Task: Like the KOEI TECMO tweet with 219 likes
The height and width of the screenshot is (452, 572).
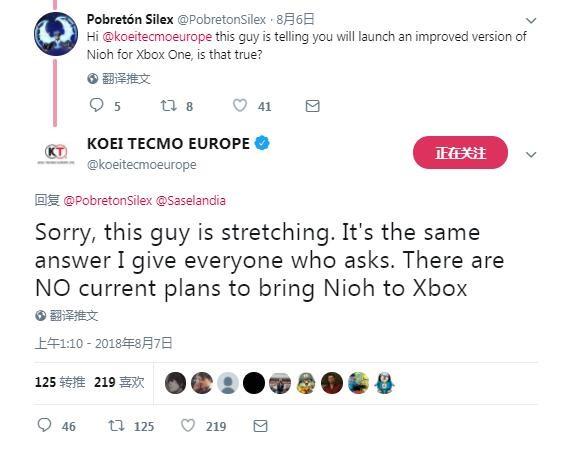Action: (x=188, y=425)
